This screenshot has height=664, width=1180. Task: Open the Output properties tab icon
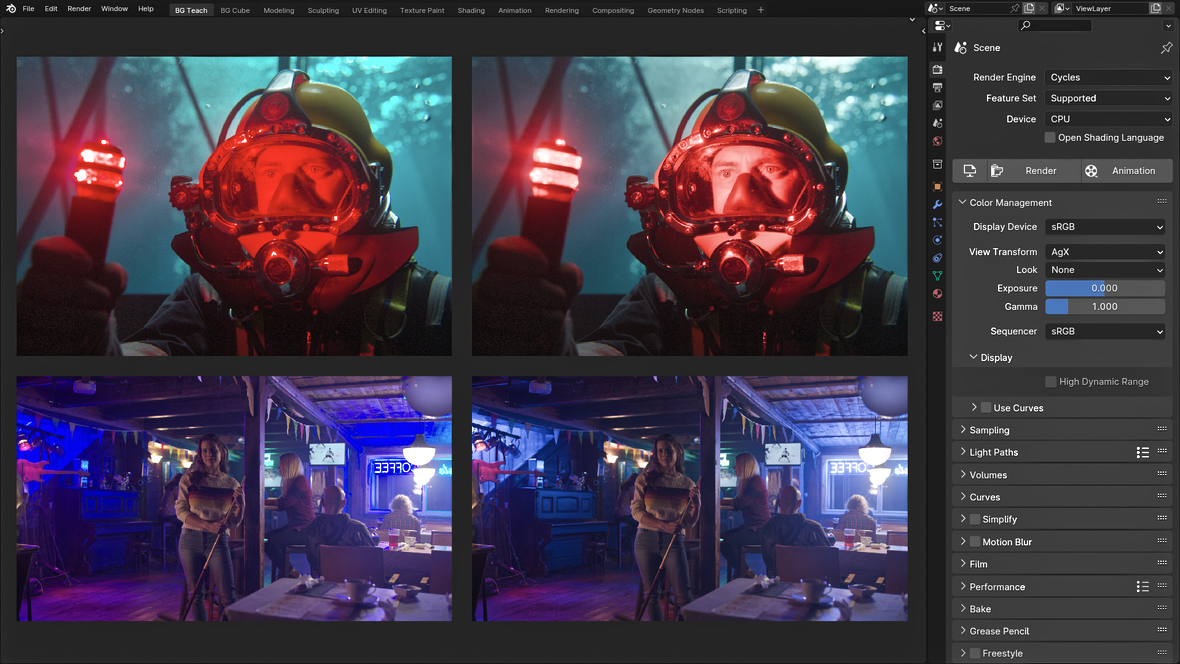(x=937, y=88)
